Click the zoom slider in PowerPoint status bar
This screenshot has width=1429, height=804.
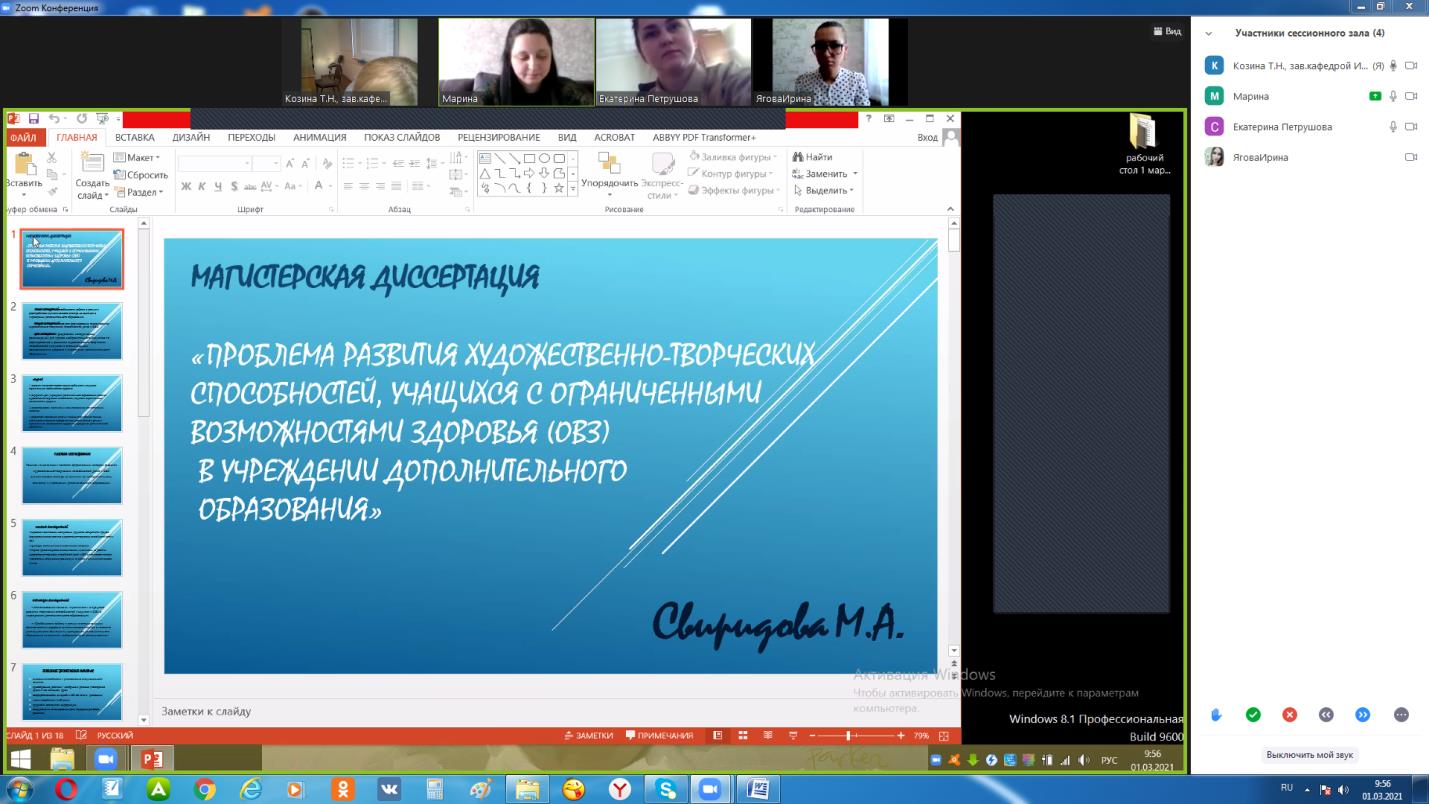(x=848, y=736)
